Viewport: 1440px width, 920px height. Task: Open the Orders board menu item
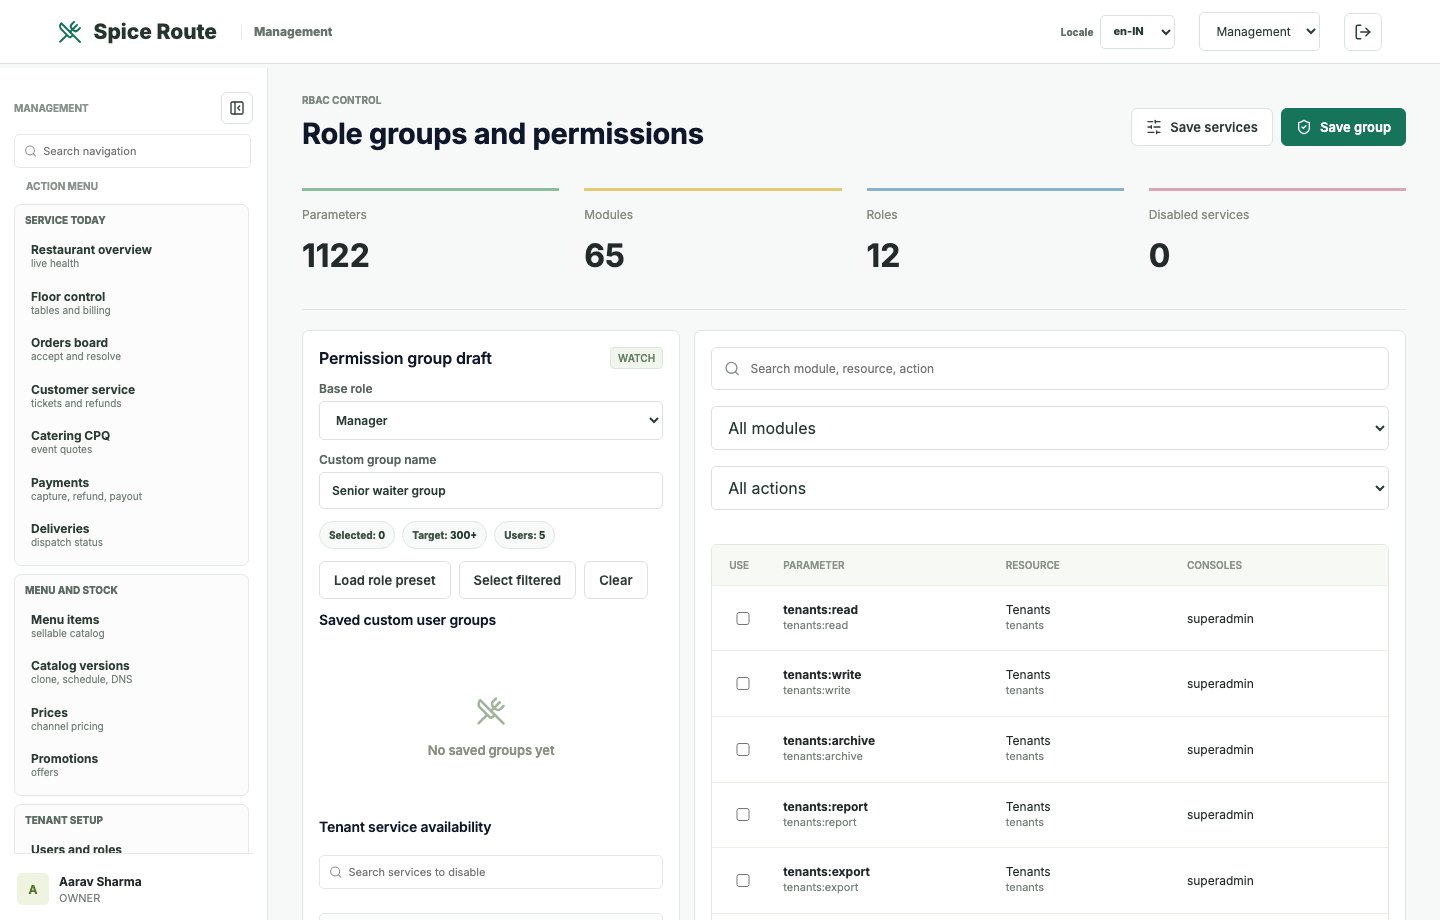(131, 349)
